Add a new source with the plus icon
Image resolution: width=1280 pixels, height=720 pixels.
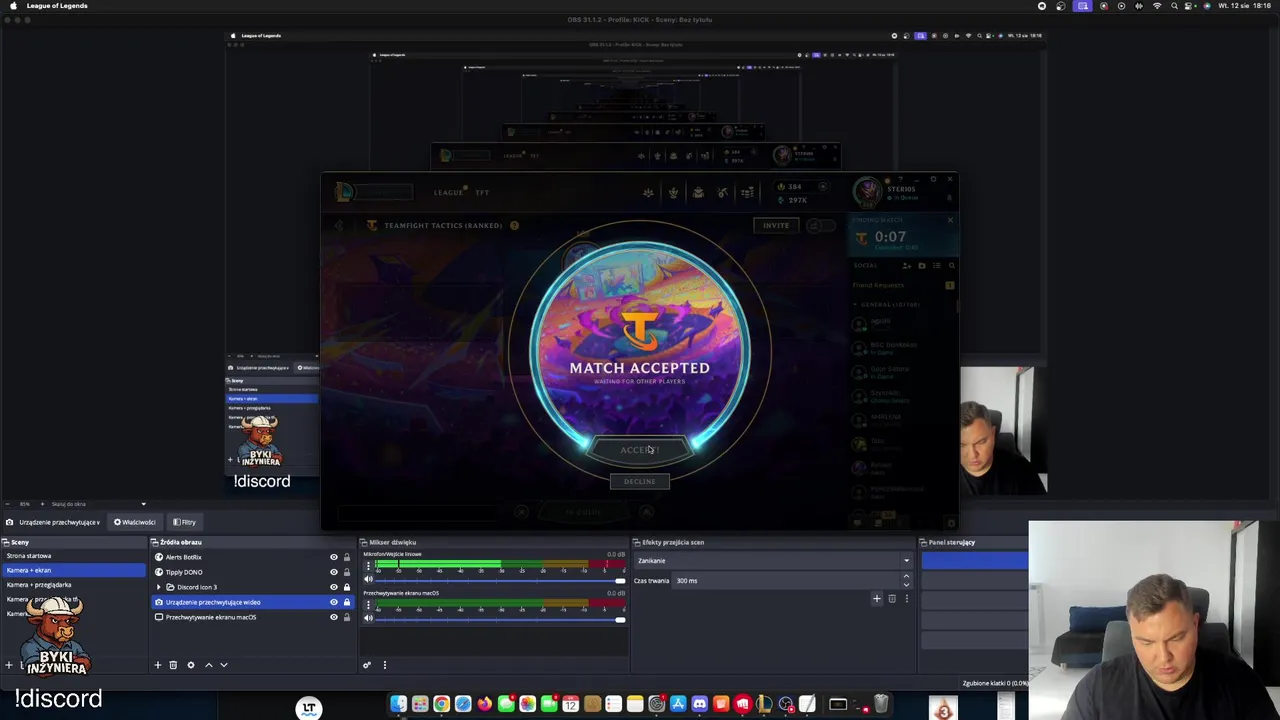(x=157, y=665)
